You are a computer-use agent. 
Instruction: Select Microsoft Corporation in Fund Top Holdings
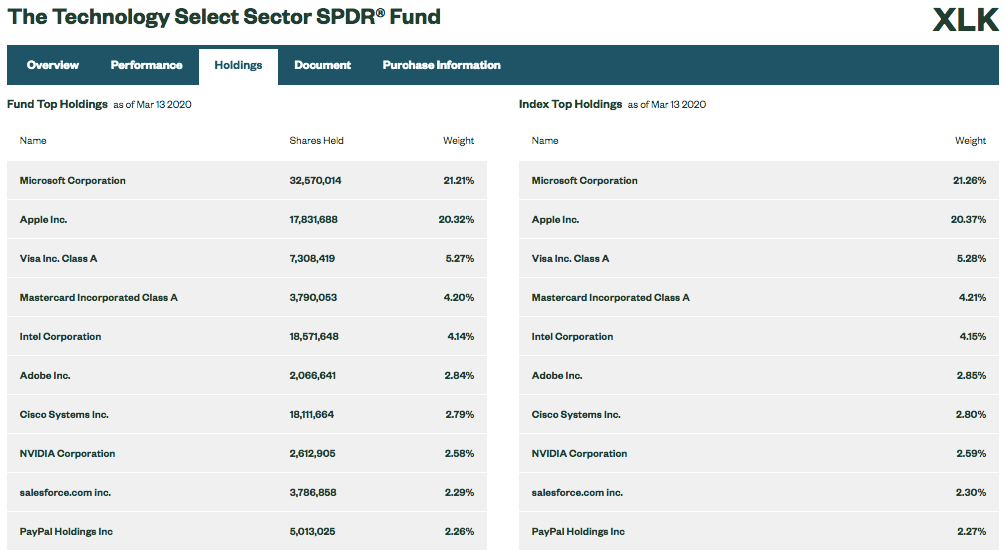pos(73,181)
